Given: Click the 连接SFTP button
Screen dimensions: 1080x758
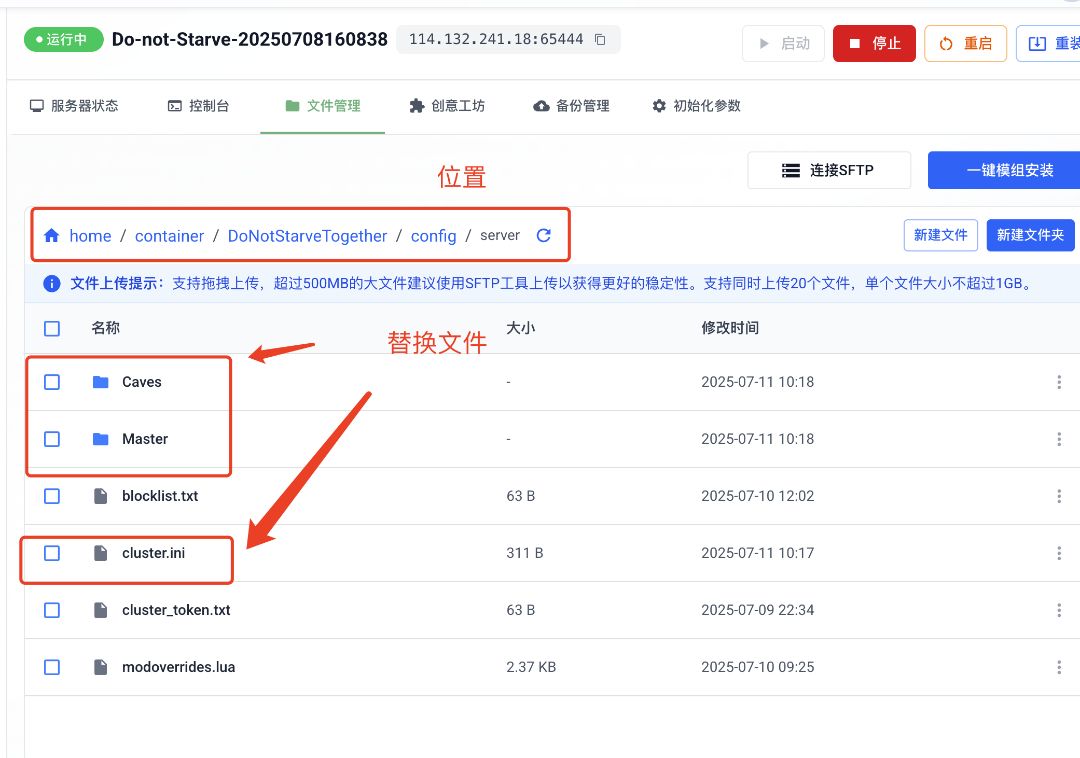Looking at the screenshot, I should [x=829, y=170].
